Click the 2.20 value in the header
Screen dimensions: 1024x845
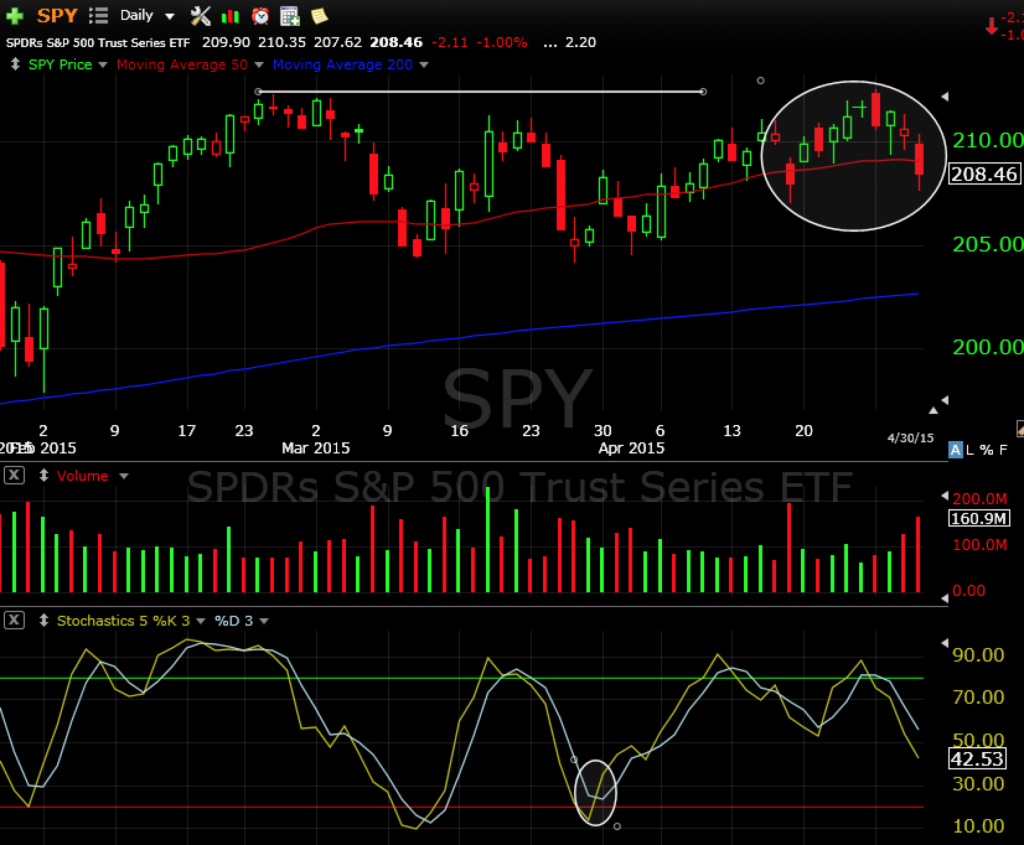[x=581, y=42]
